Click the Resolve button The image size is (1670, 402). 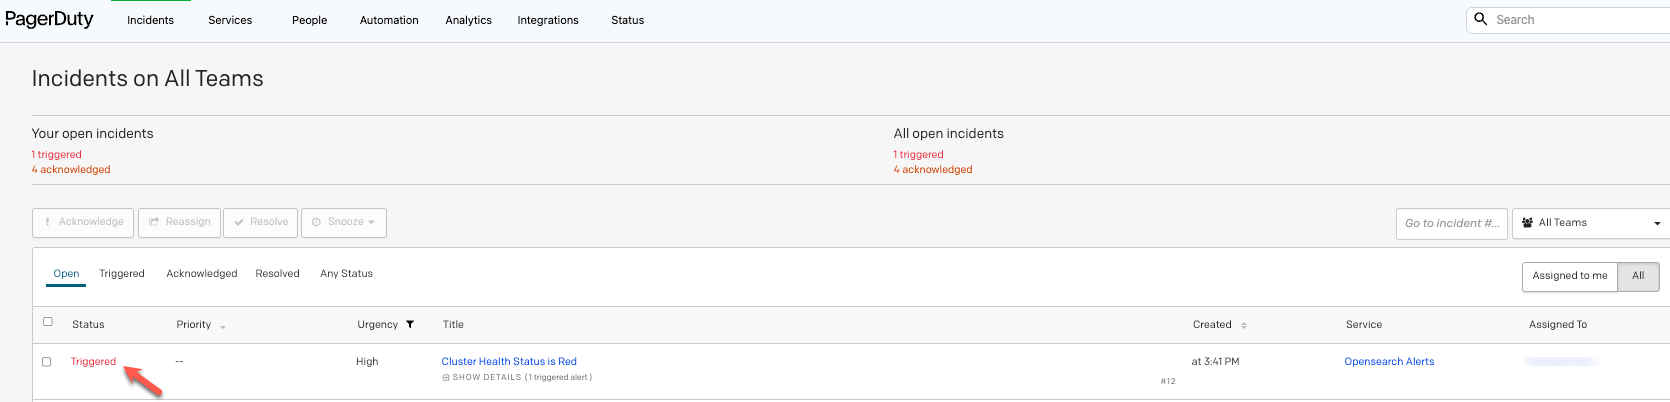point(260,222)
